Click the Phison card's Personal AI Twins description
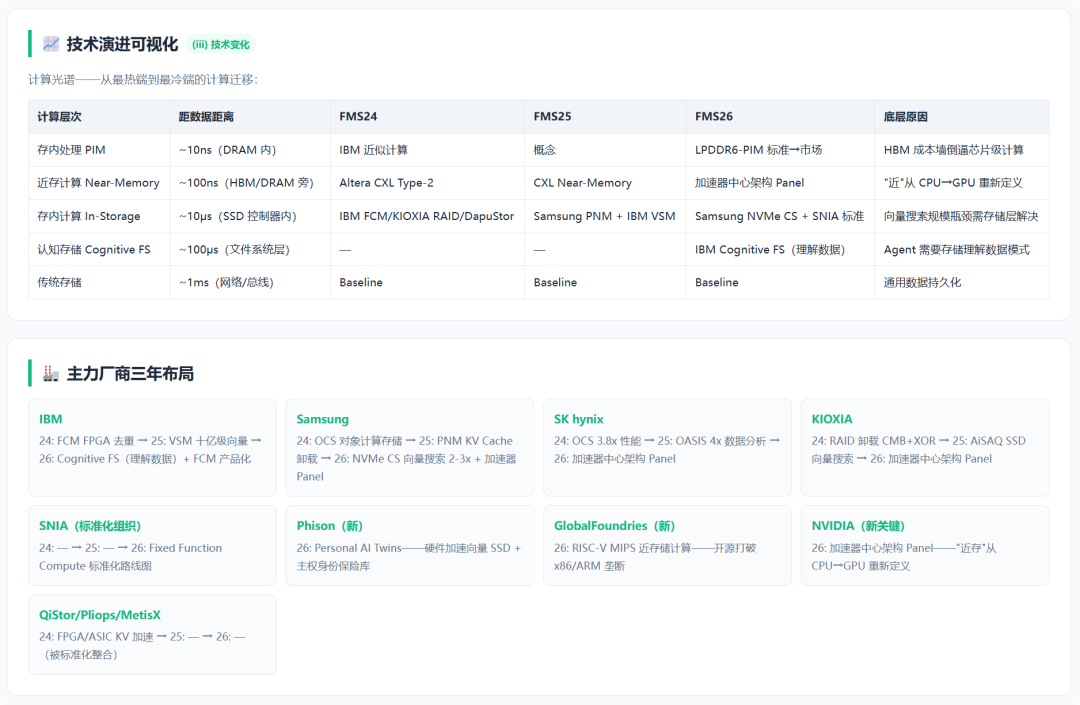 tap(408, 557)
